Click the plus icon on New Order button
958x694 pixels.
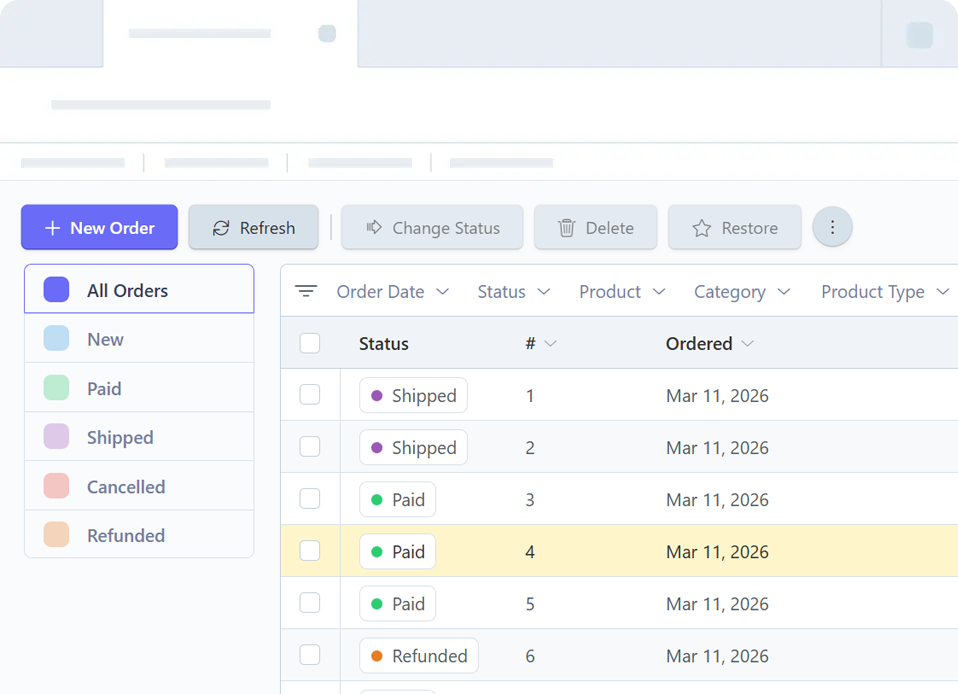point(51,227)
